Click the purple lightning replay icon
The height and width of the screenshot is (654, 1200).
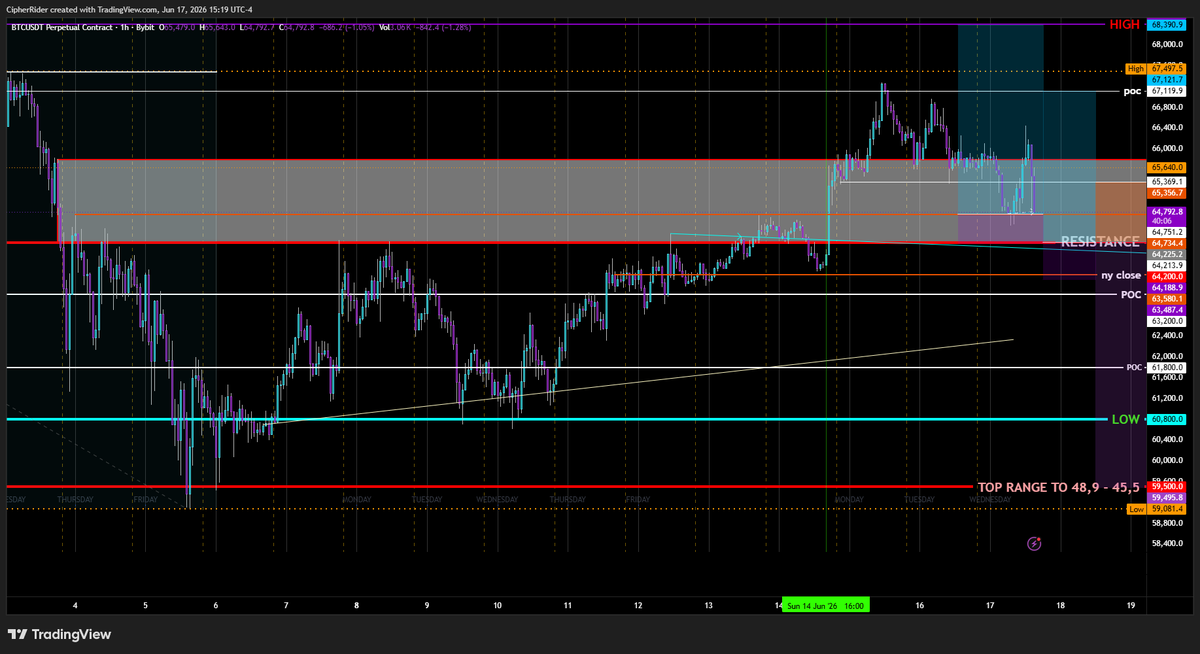[1034, 543]
